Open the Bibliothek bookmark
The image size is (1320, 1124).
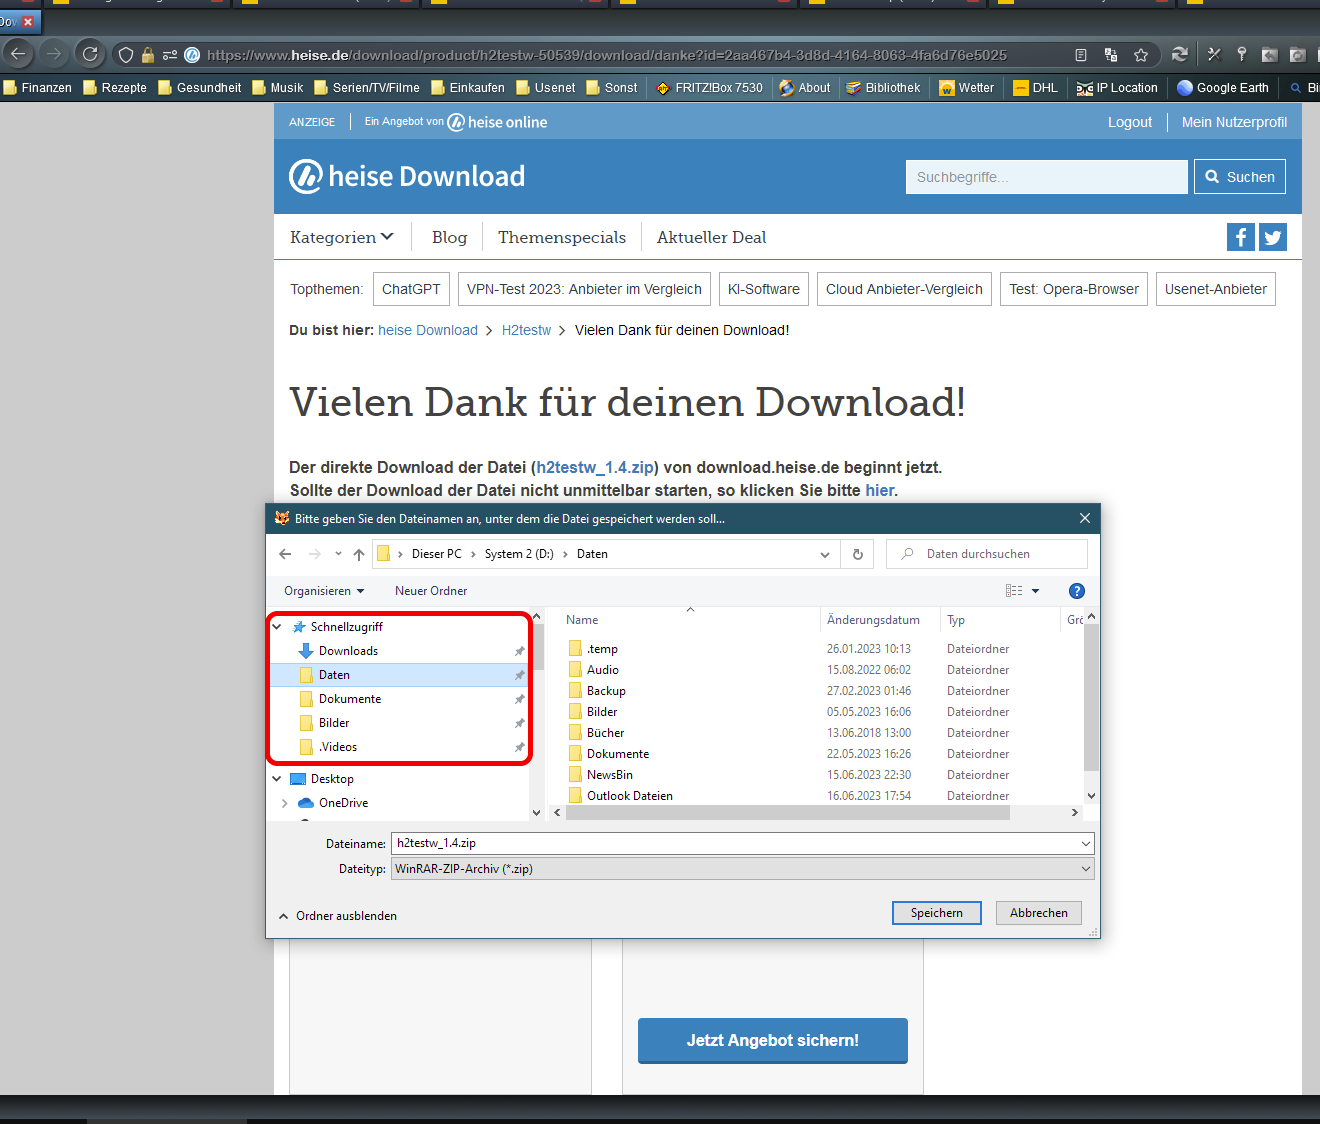click(883, 88)
